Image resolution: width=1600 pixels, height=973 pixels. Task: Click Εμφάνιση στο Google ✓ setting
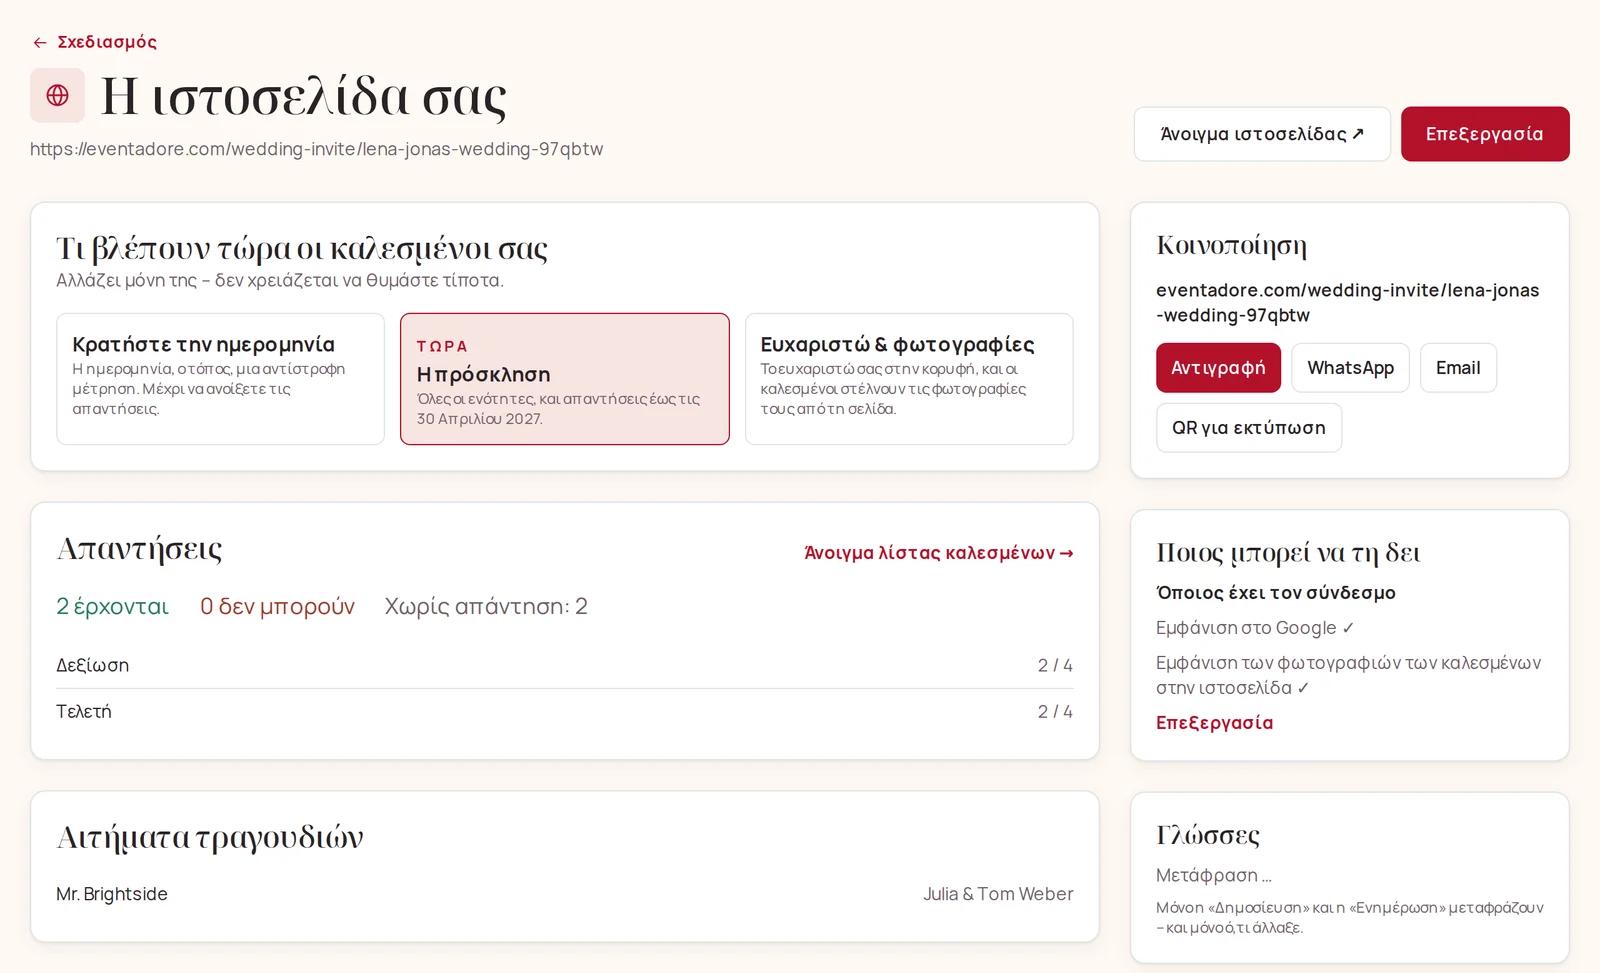(x=1255, y=628)
